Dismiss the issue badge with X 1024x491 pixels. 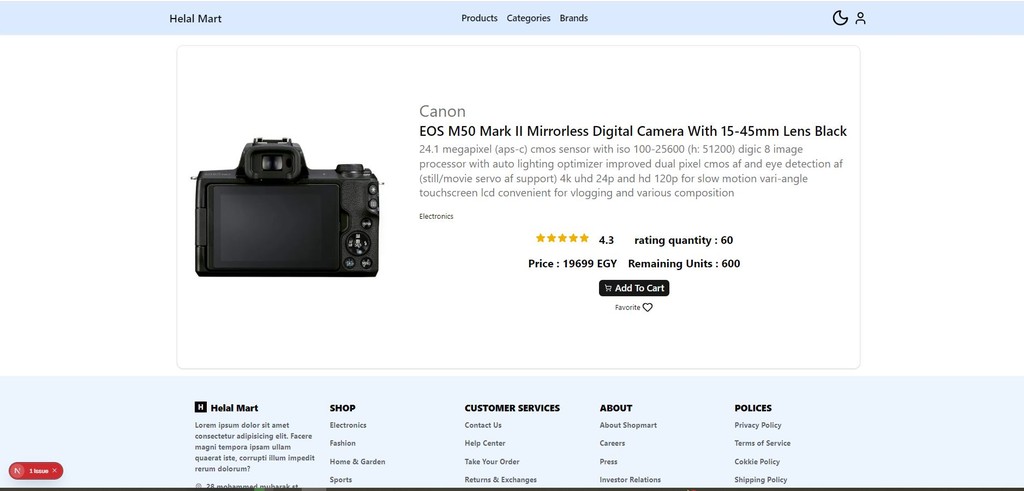click(x=55, y=470)
